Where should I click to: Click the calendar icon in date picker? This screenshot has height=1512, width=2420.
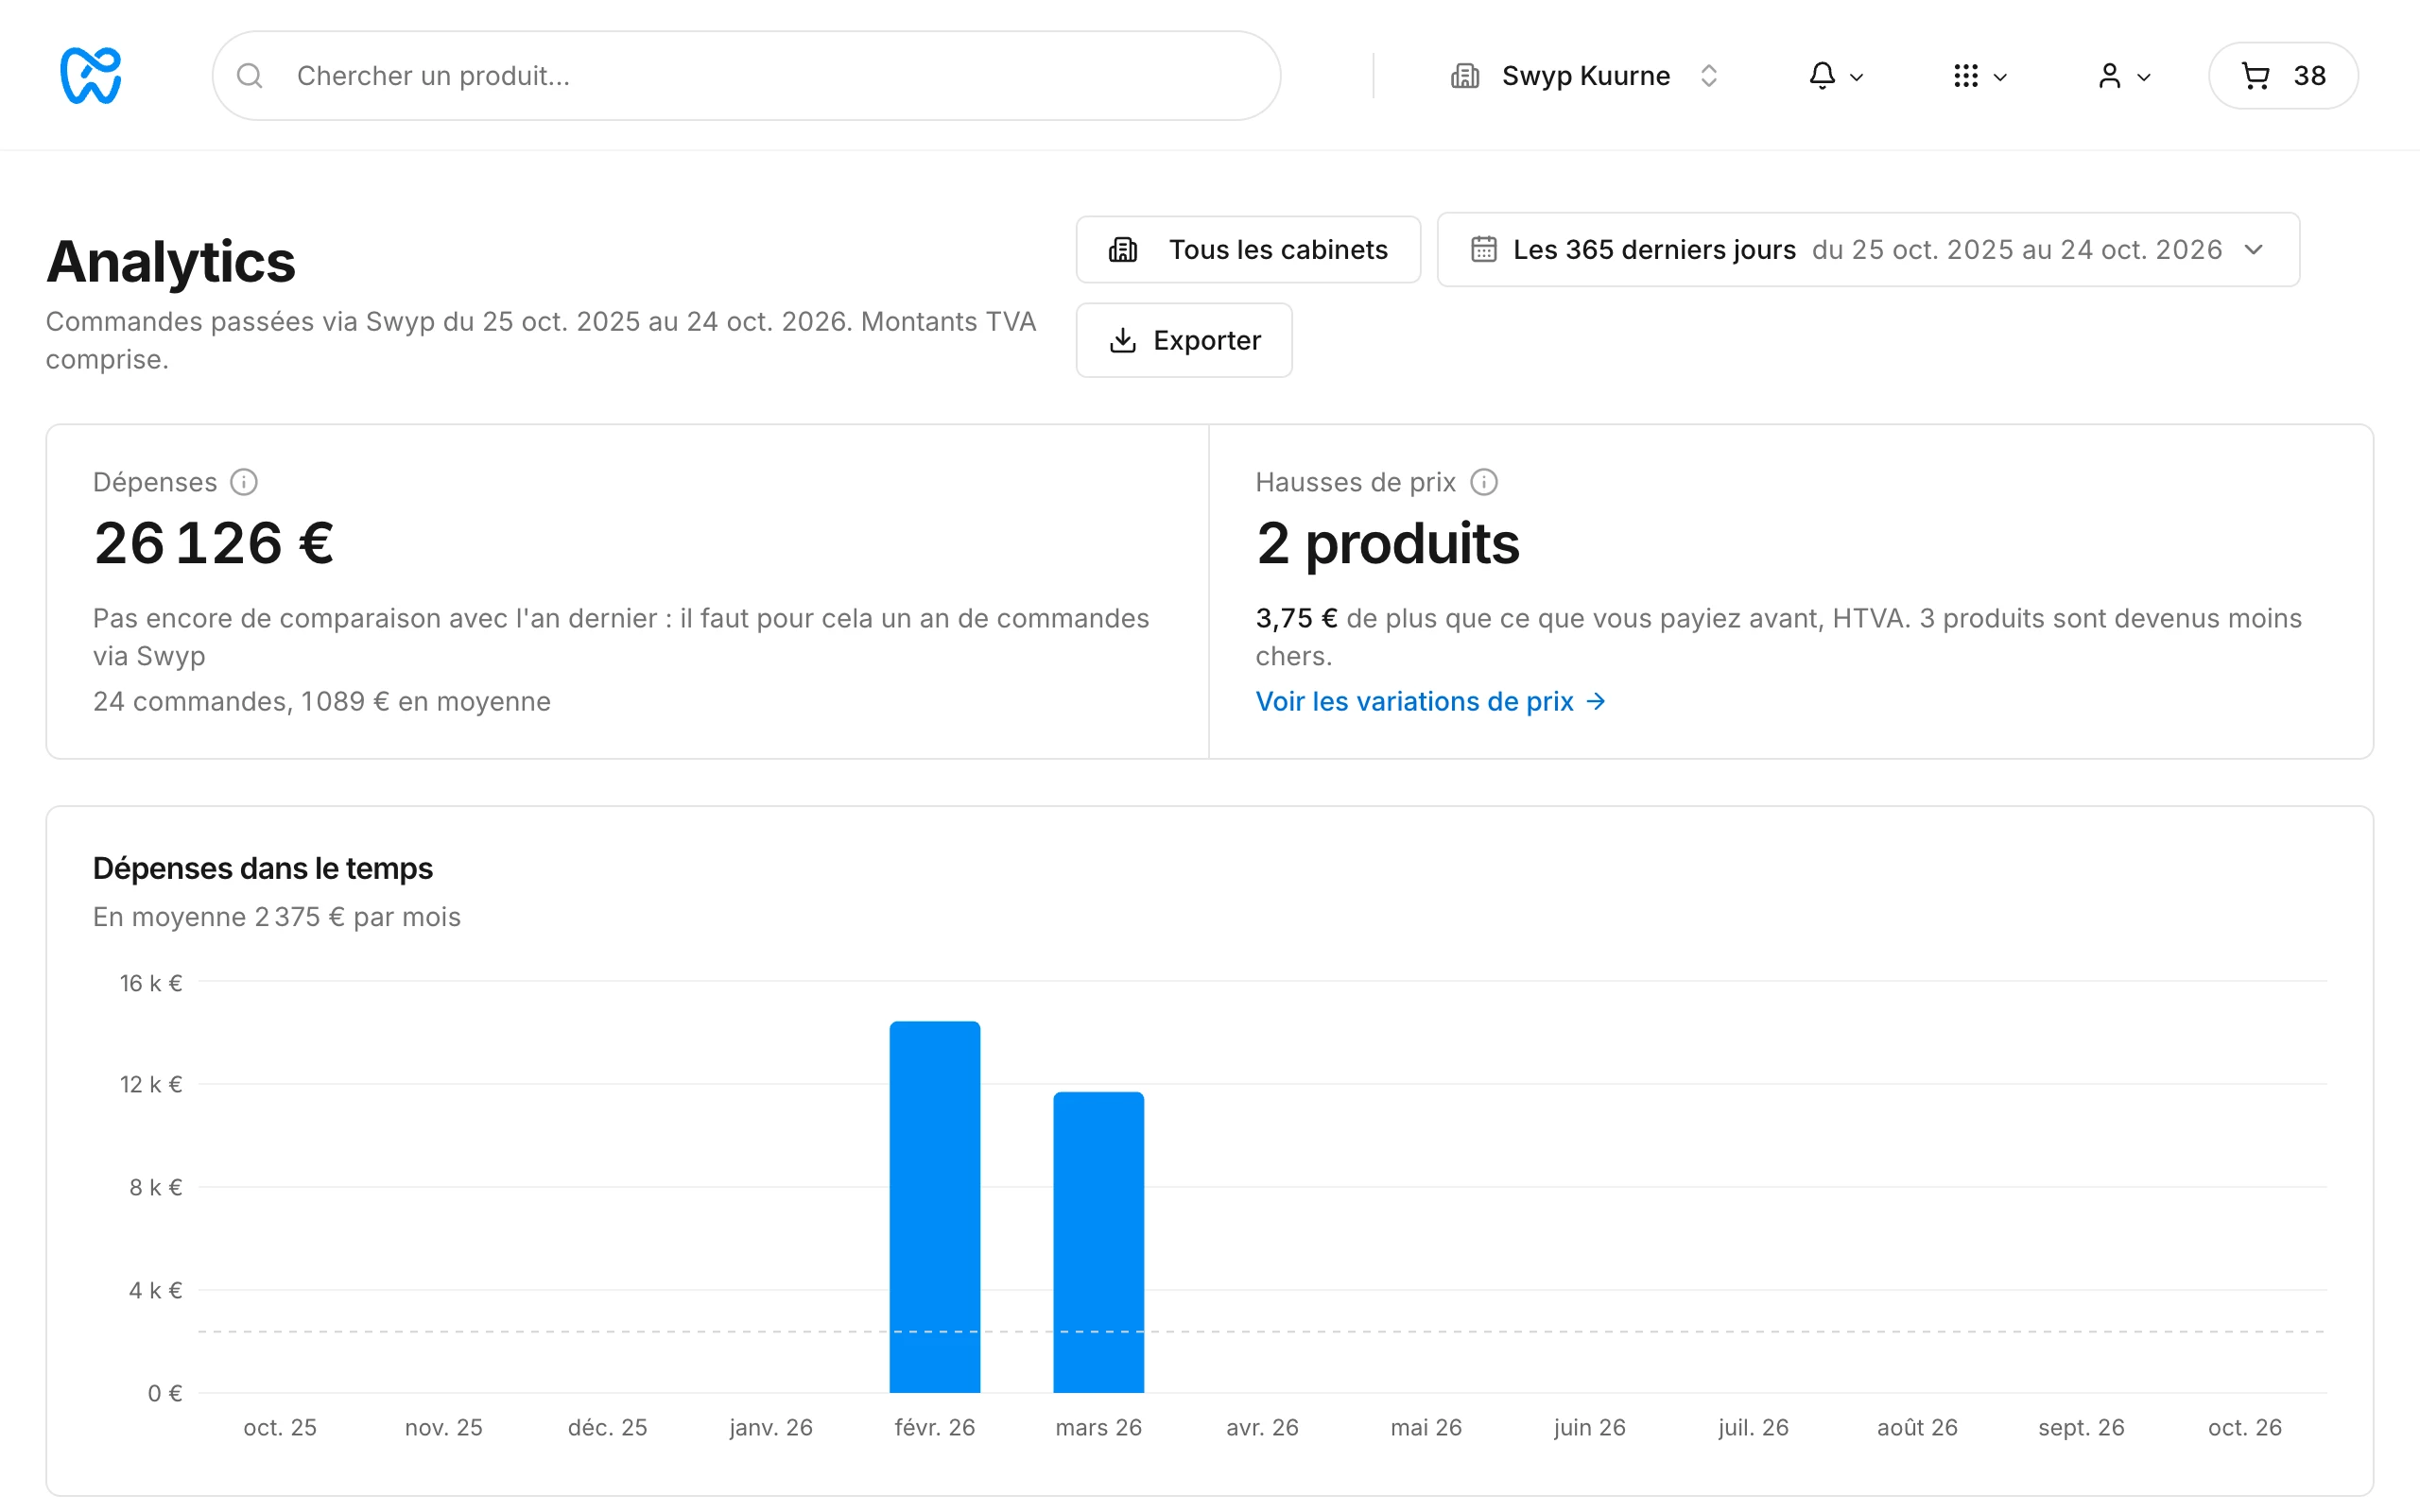coord(1484,249)
